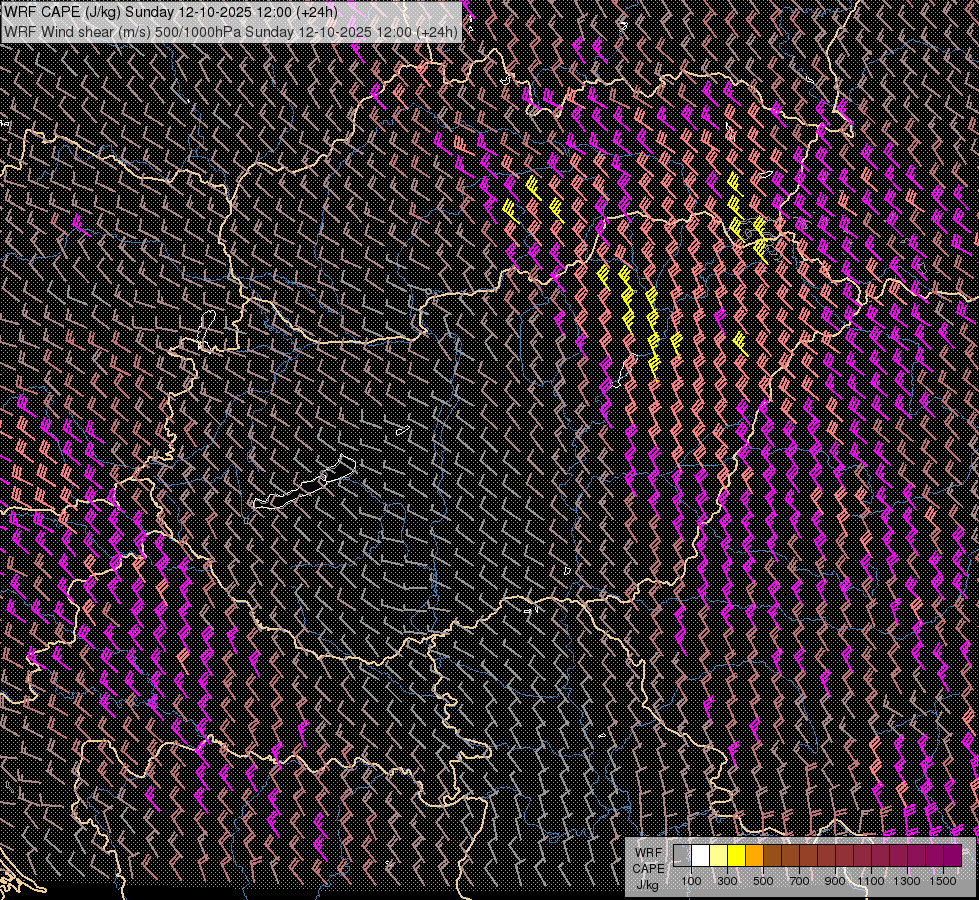The image size is (979, 900).
Task: Click the WRF CAPE title line at top
Action: pyautogui.click(x=170, y=12)
